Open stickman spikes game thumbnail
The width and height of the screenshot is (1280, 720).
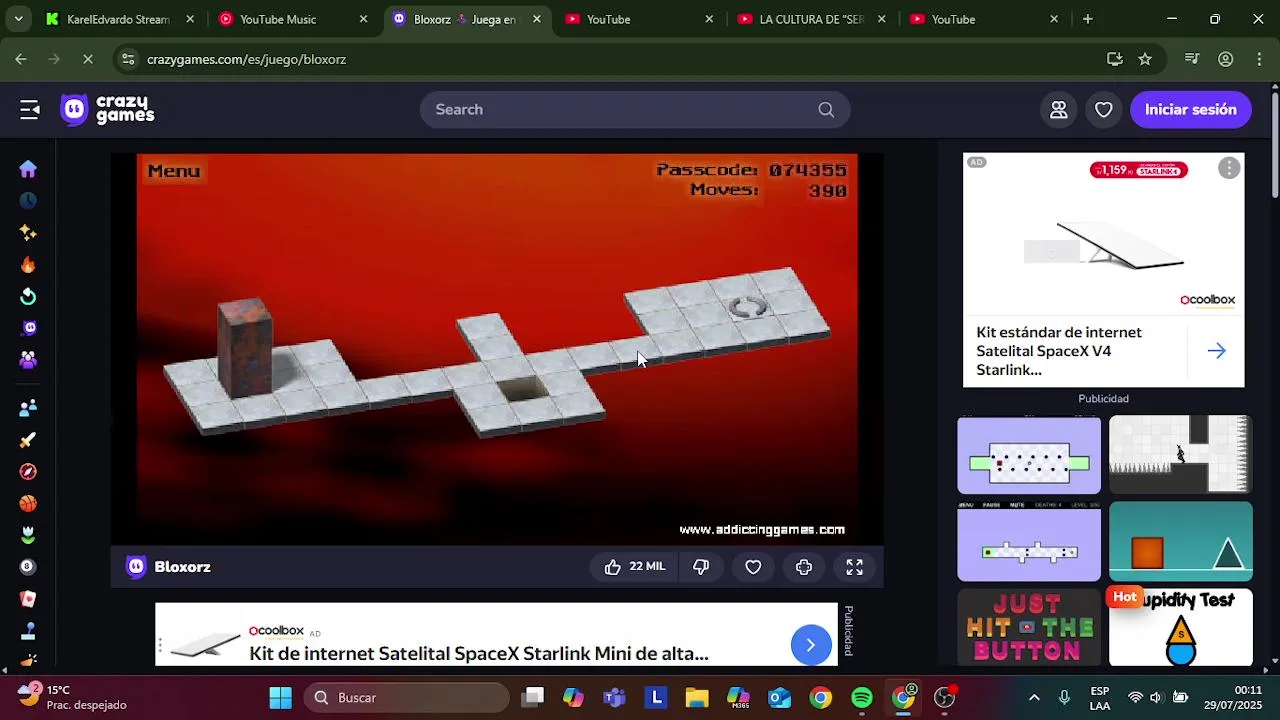coord(1181,456)
